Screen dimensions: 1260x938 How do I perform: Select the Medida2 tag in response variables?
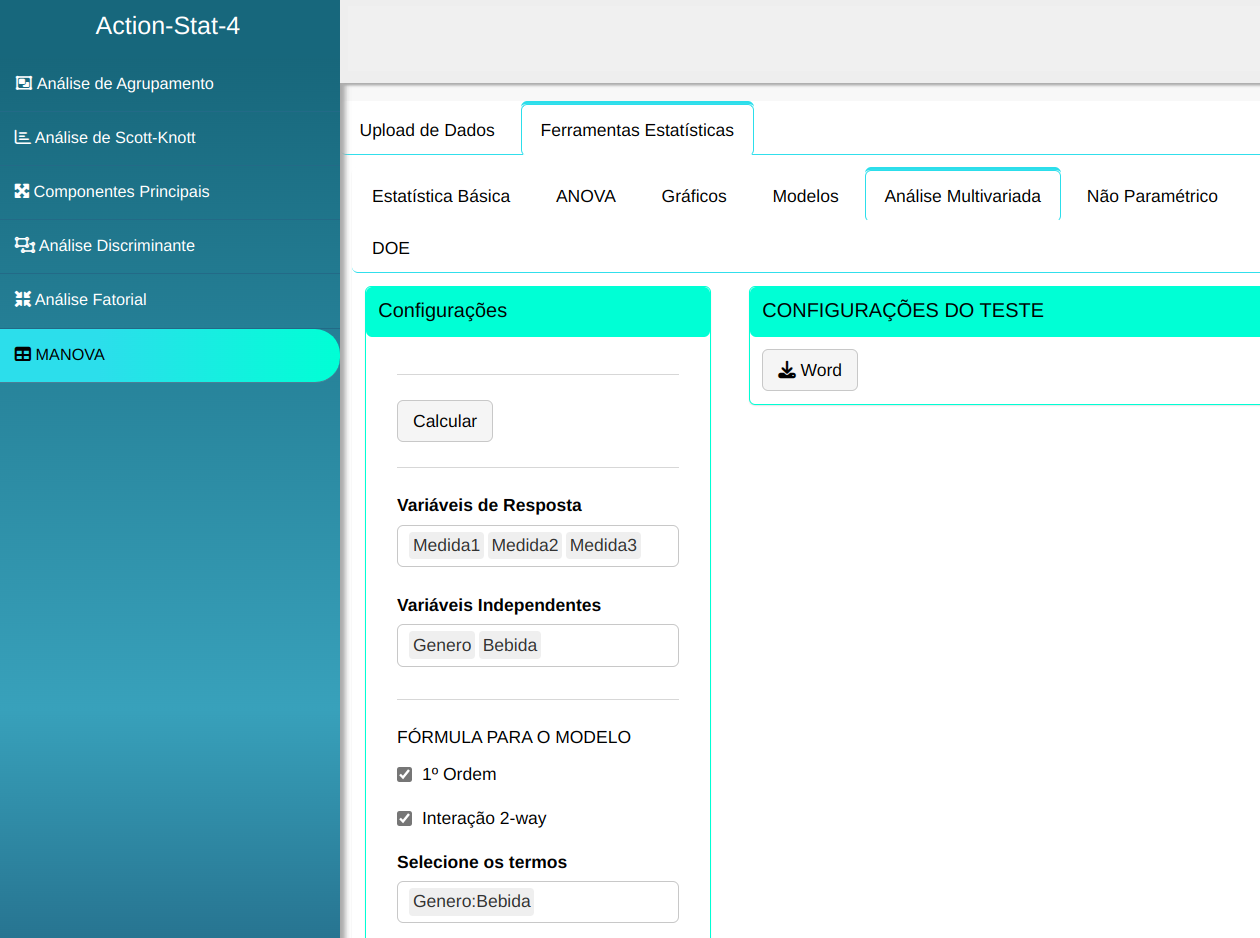click(x=525, y=546)
